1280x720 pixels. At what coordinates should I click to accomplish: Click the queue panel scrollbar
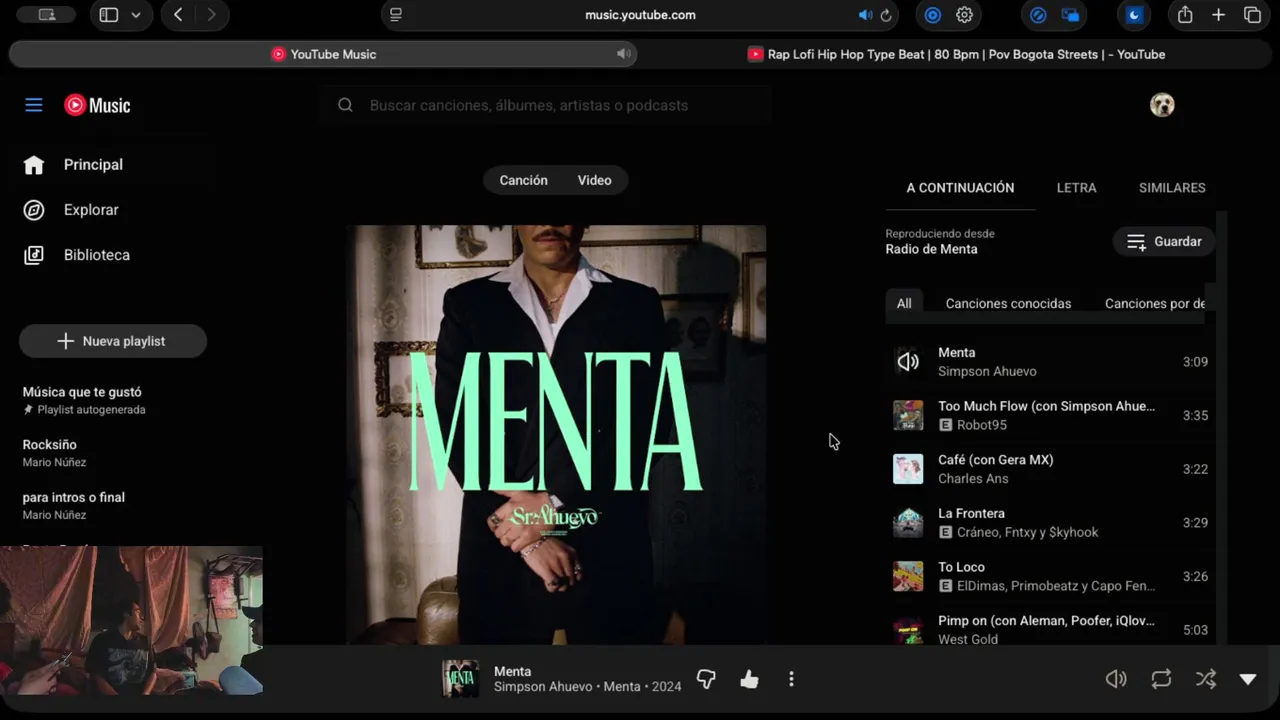[1222, 428]
